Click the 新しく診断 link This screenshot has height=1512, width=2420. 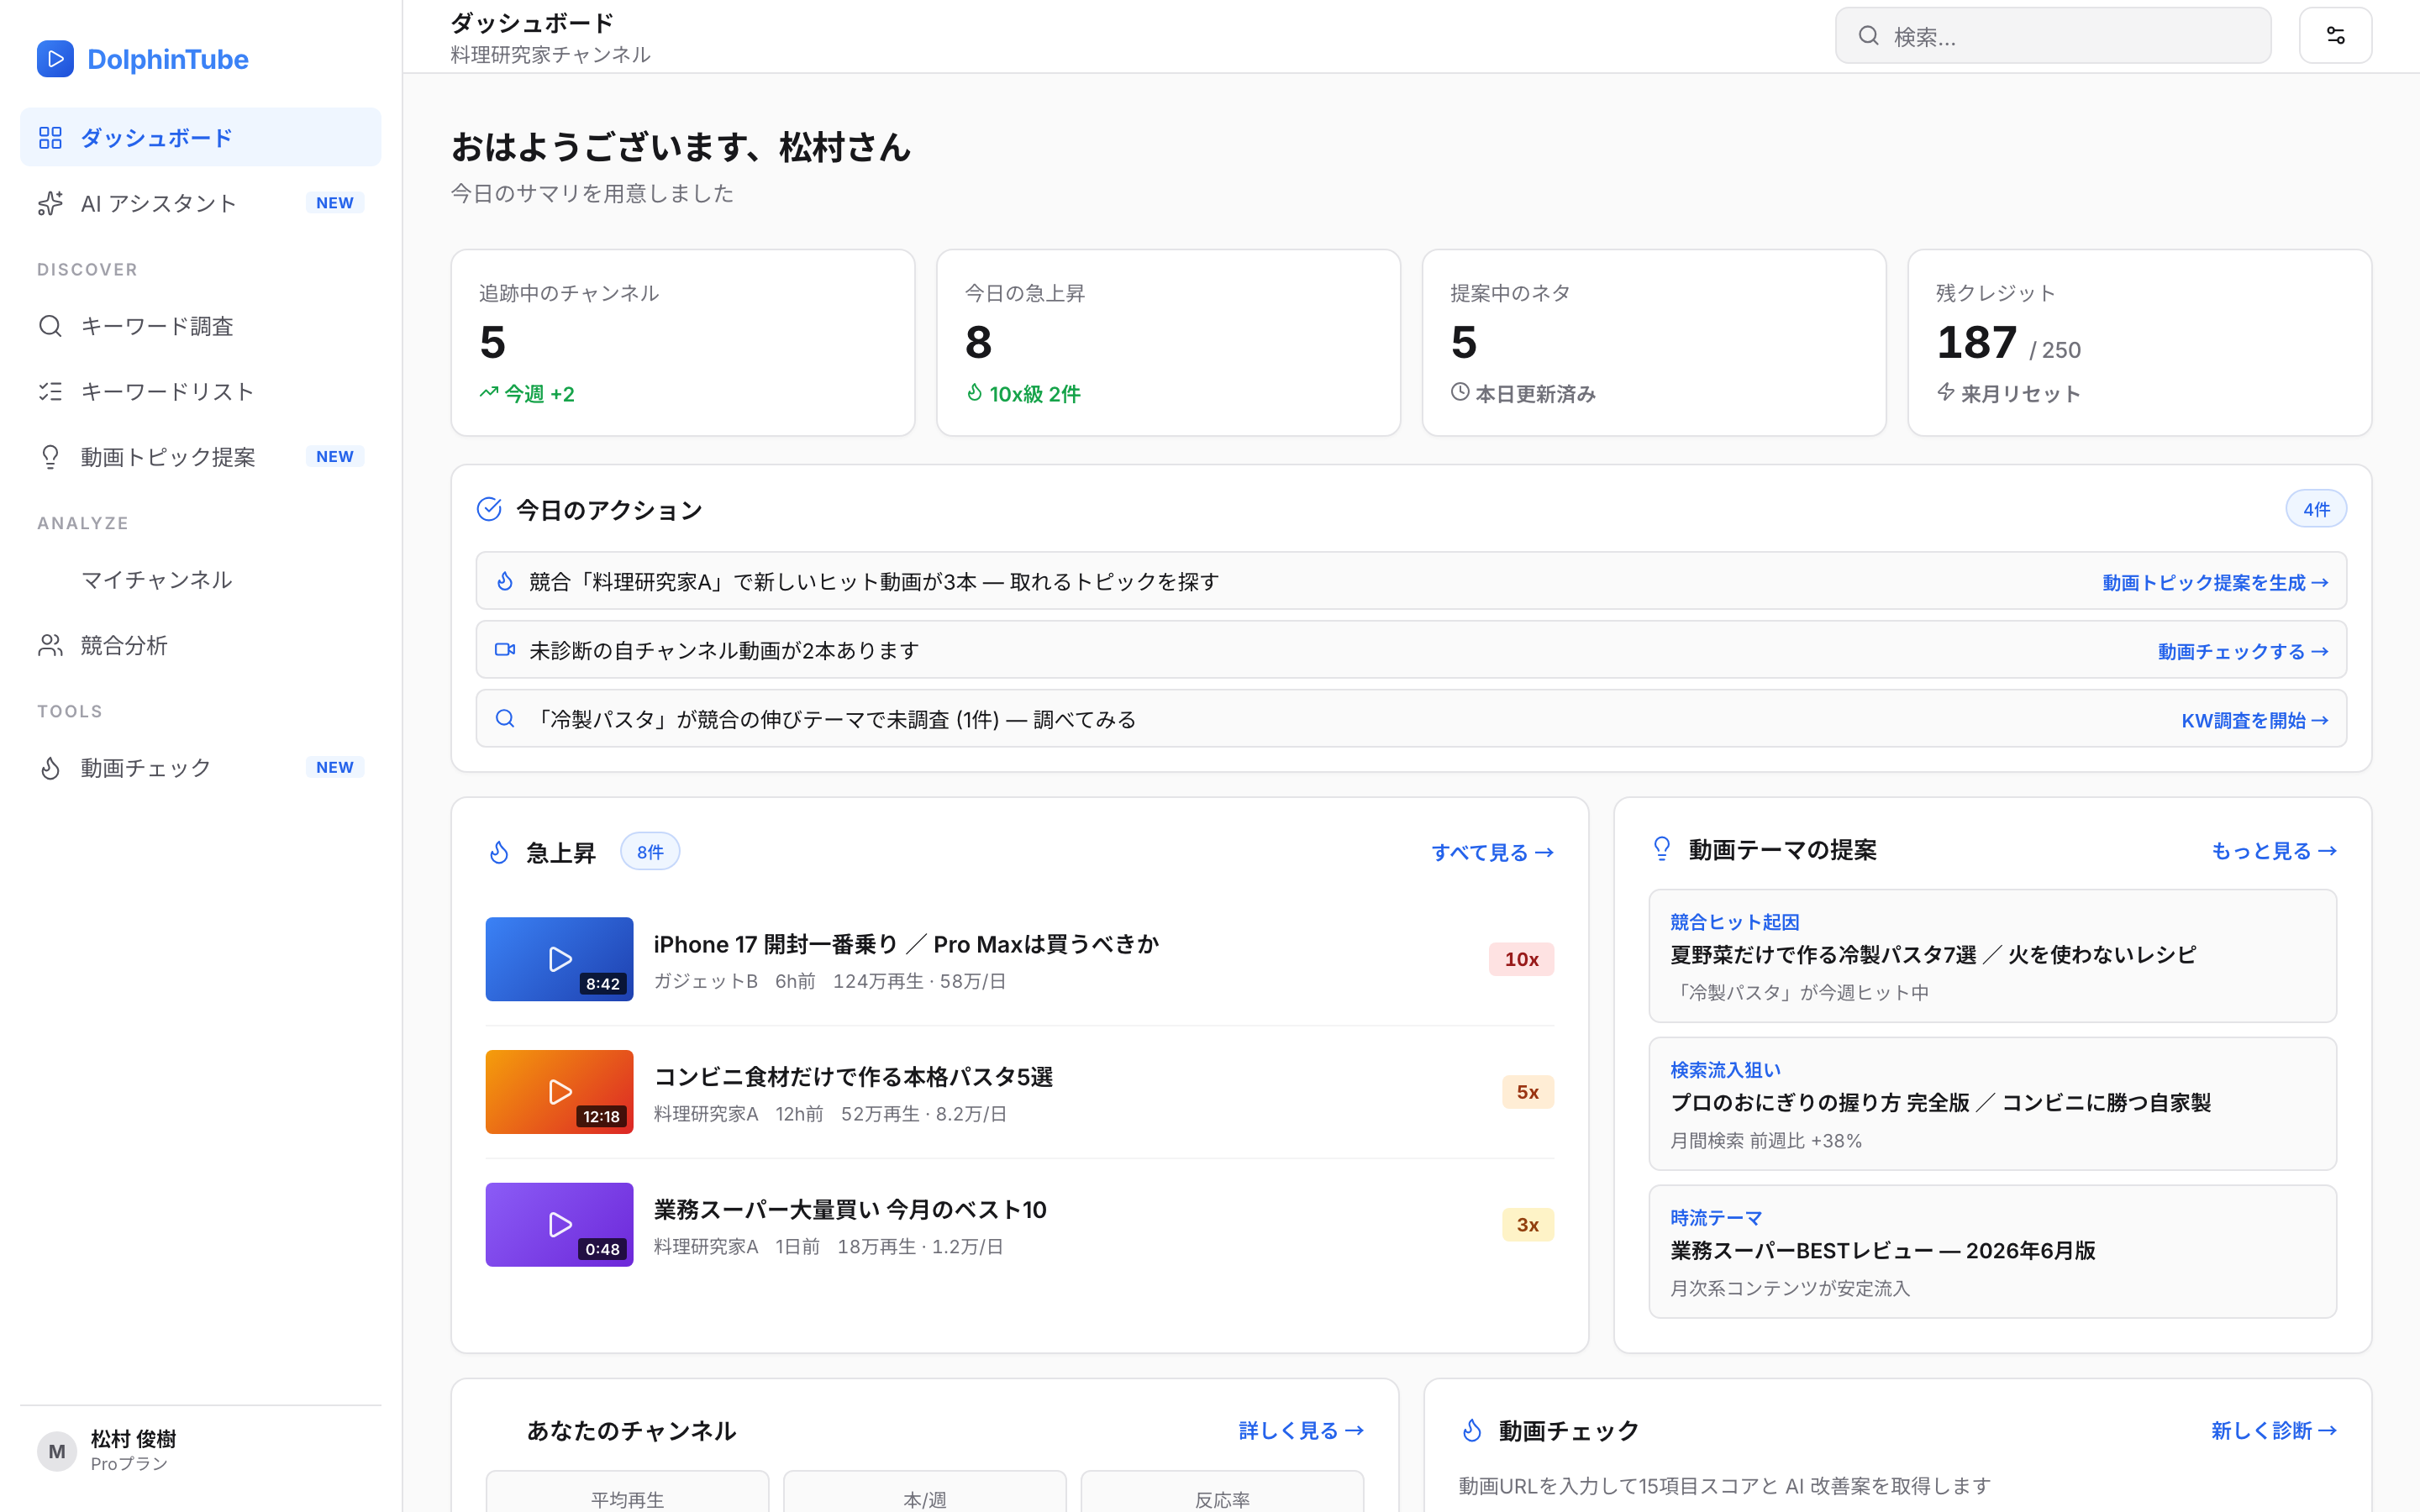tap(2274, 1431)
